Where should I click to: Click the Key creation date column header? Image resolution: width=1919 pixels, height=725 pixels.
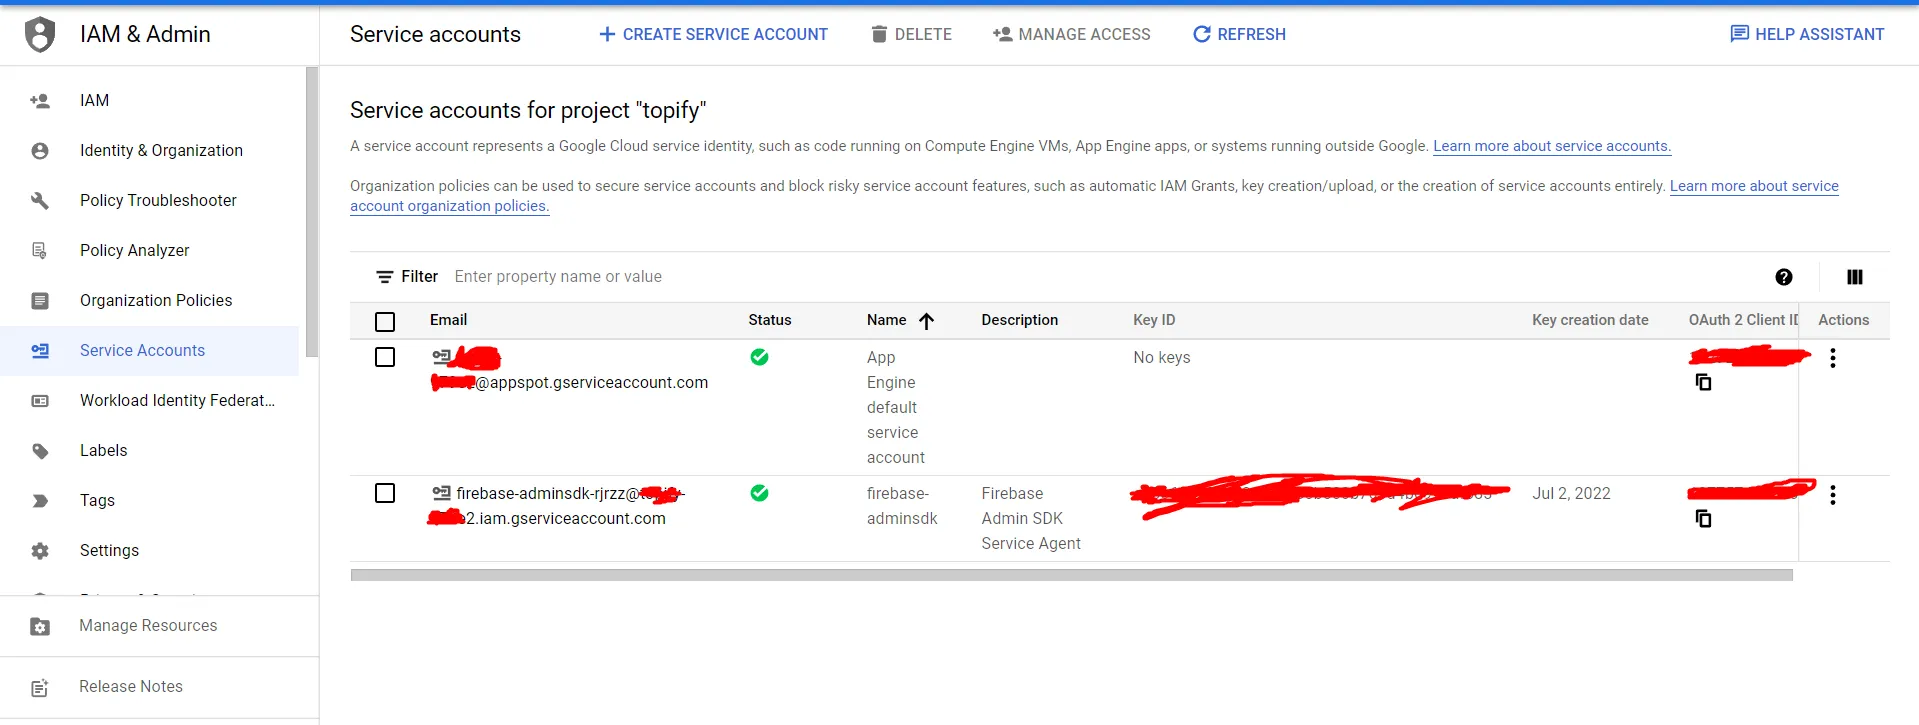tap(1590, 320)
